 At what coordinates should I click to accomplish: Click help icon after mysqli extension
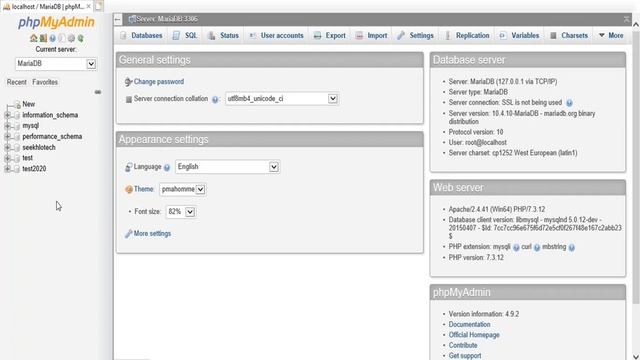[x=516, y=247]
